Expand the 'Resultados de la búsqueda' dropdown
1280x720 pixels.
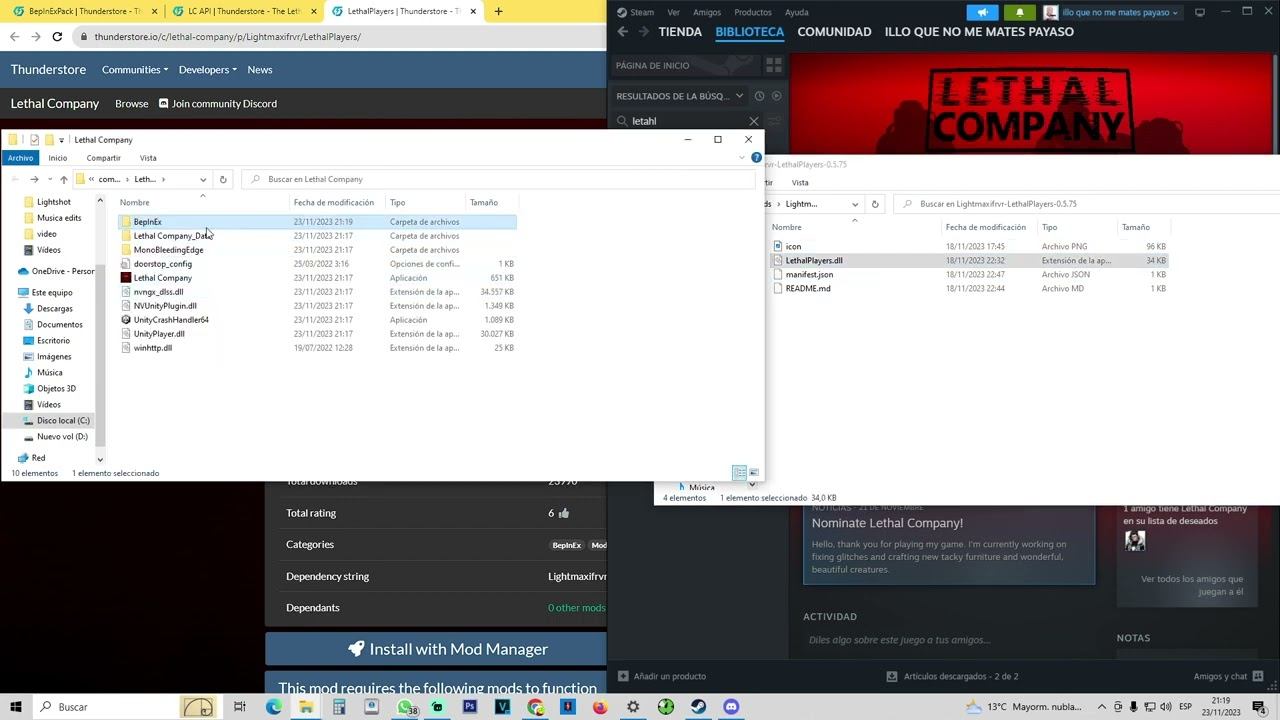739,96
